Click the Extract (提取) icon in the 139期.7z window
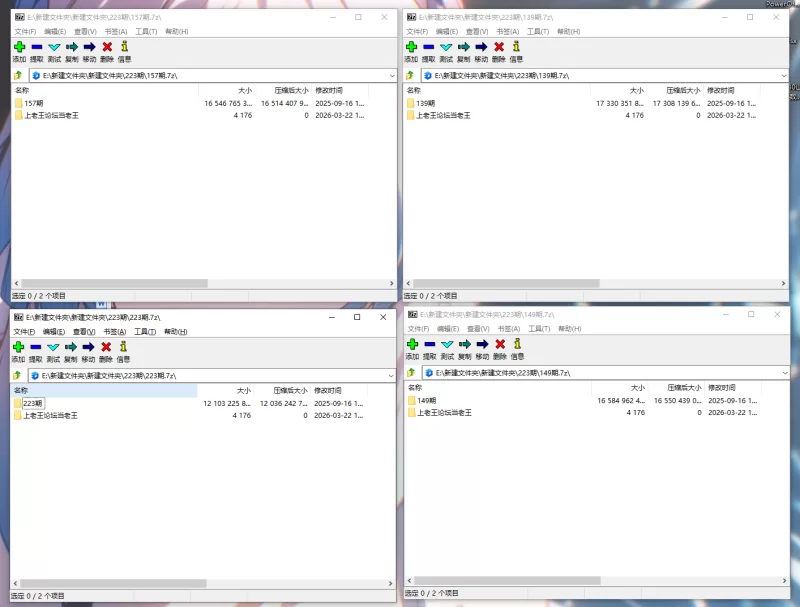 pyautogui.click(x=428, y=47)
